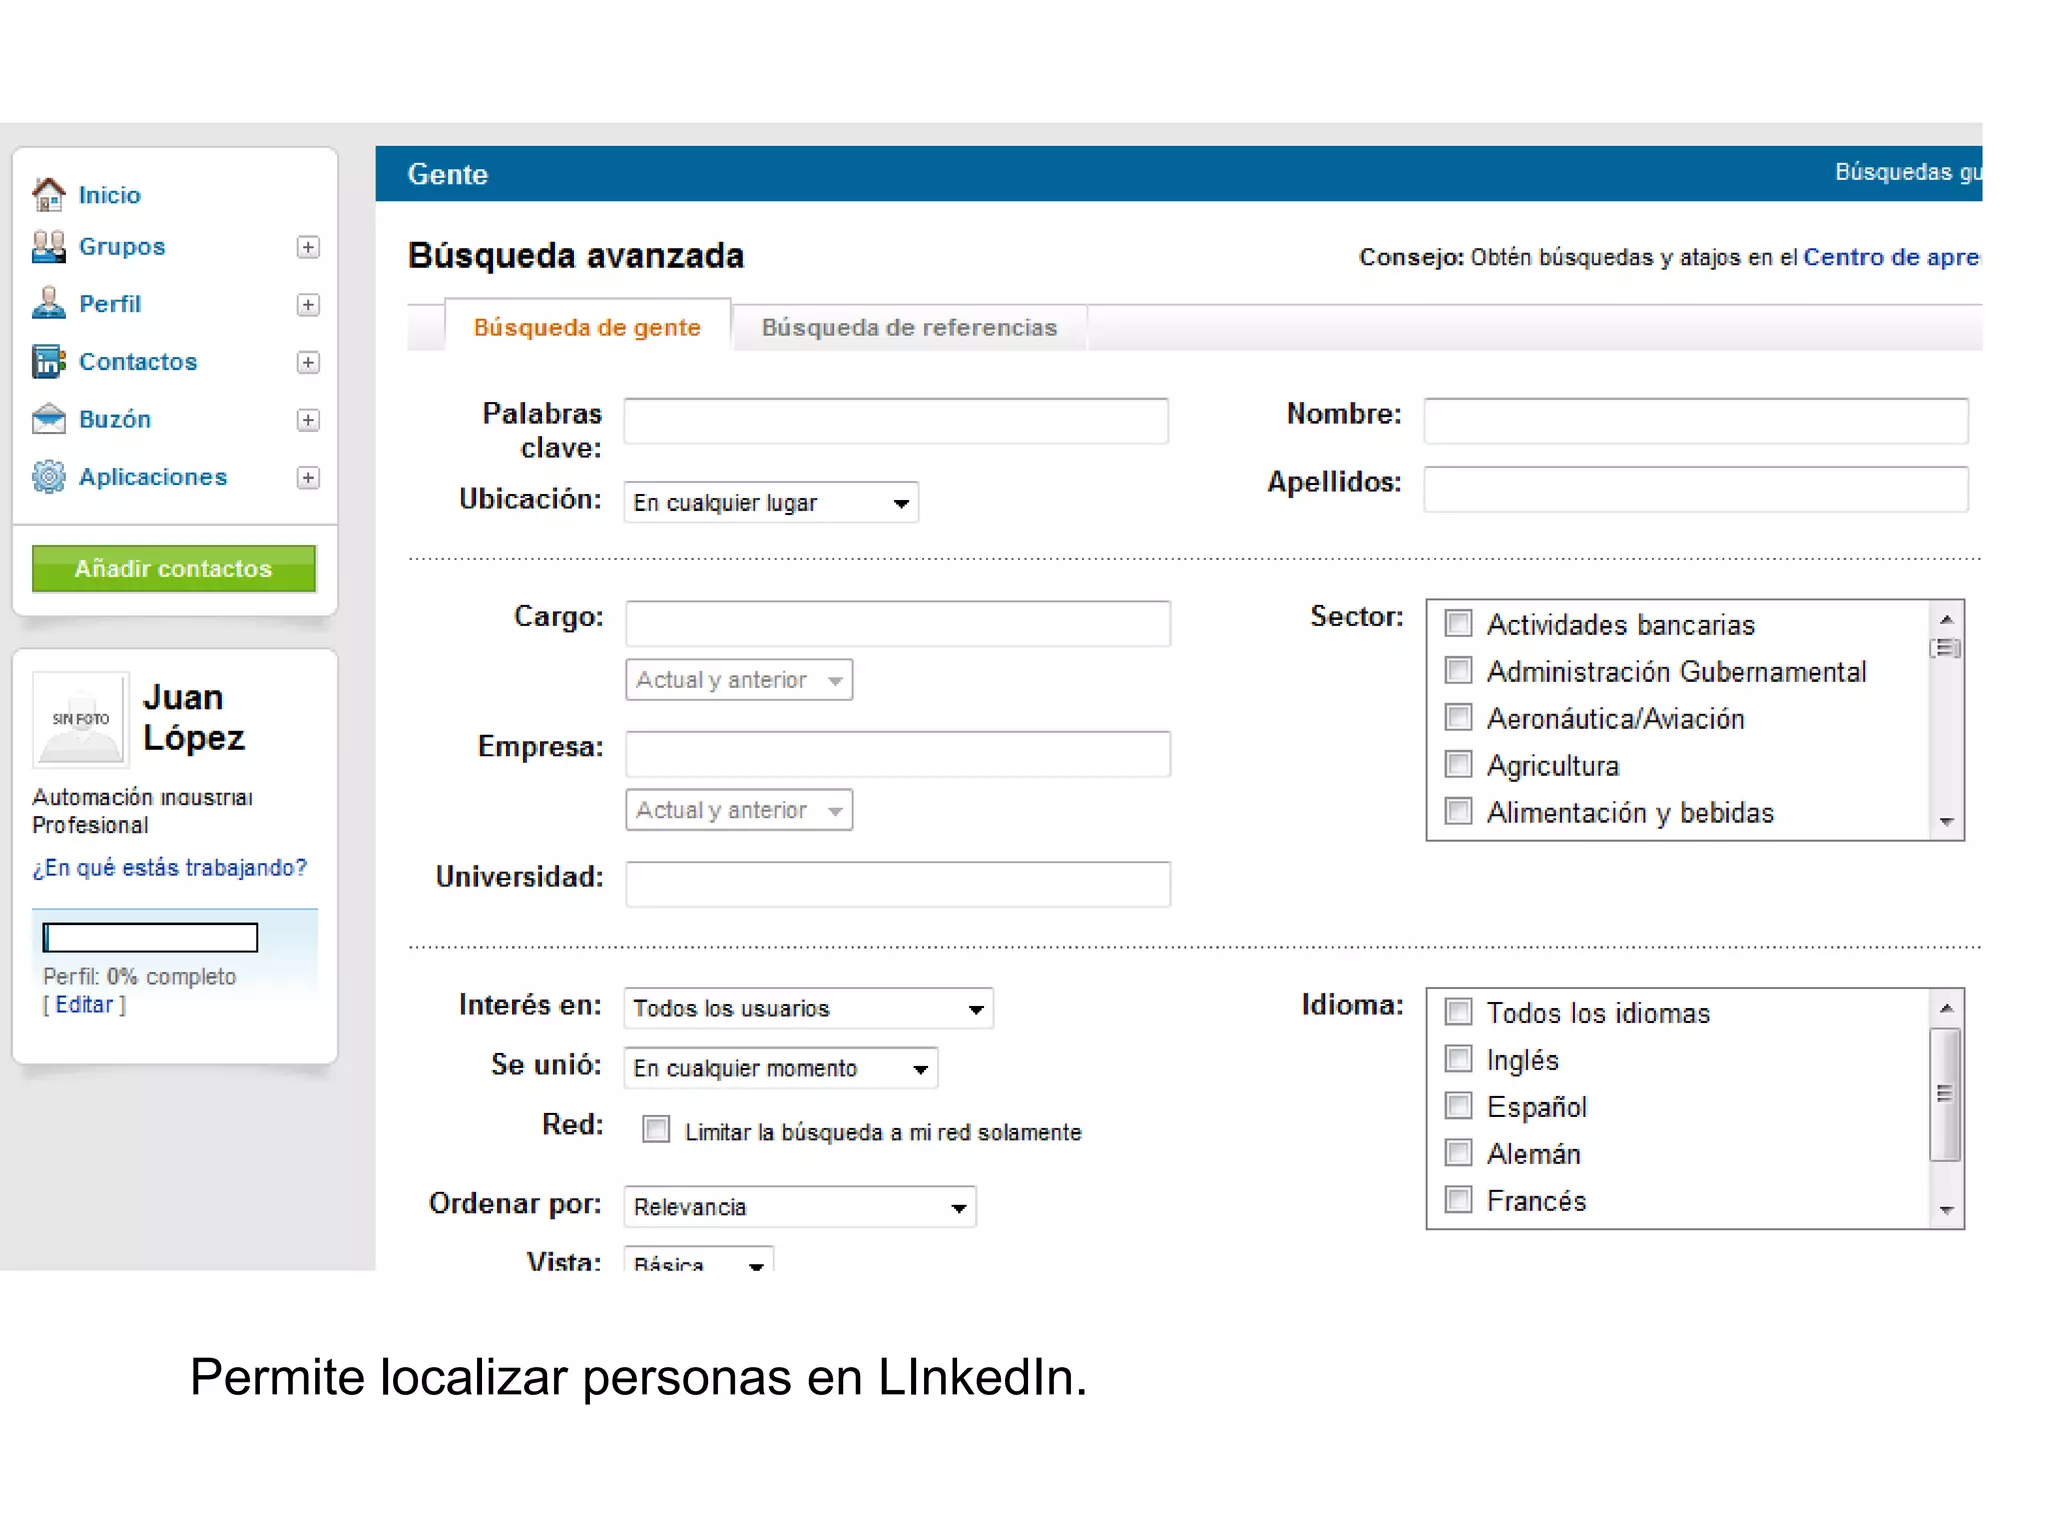Click the Inicio home icon
The height and width of the screenshot is (1536, 2048).
coord(48,194)
